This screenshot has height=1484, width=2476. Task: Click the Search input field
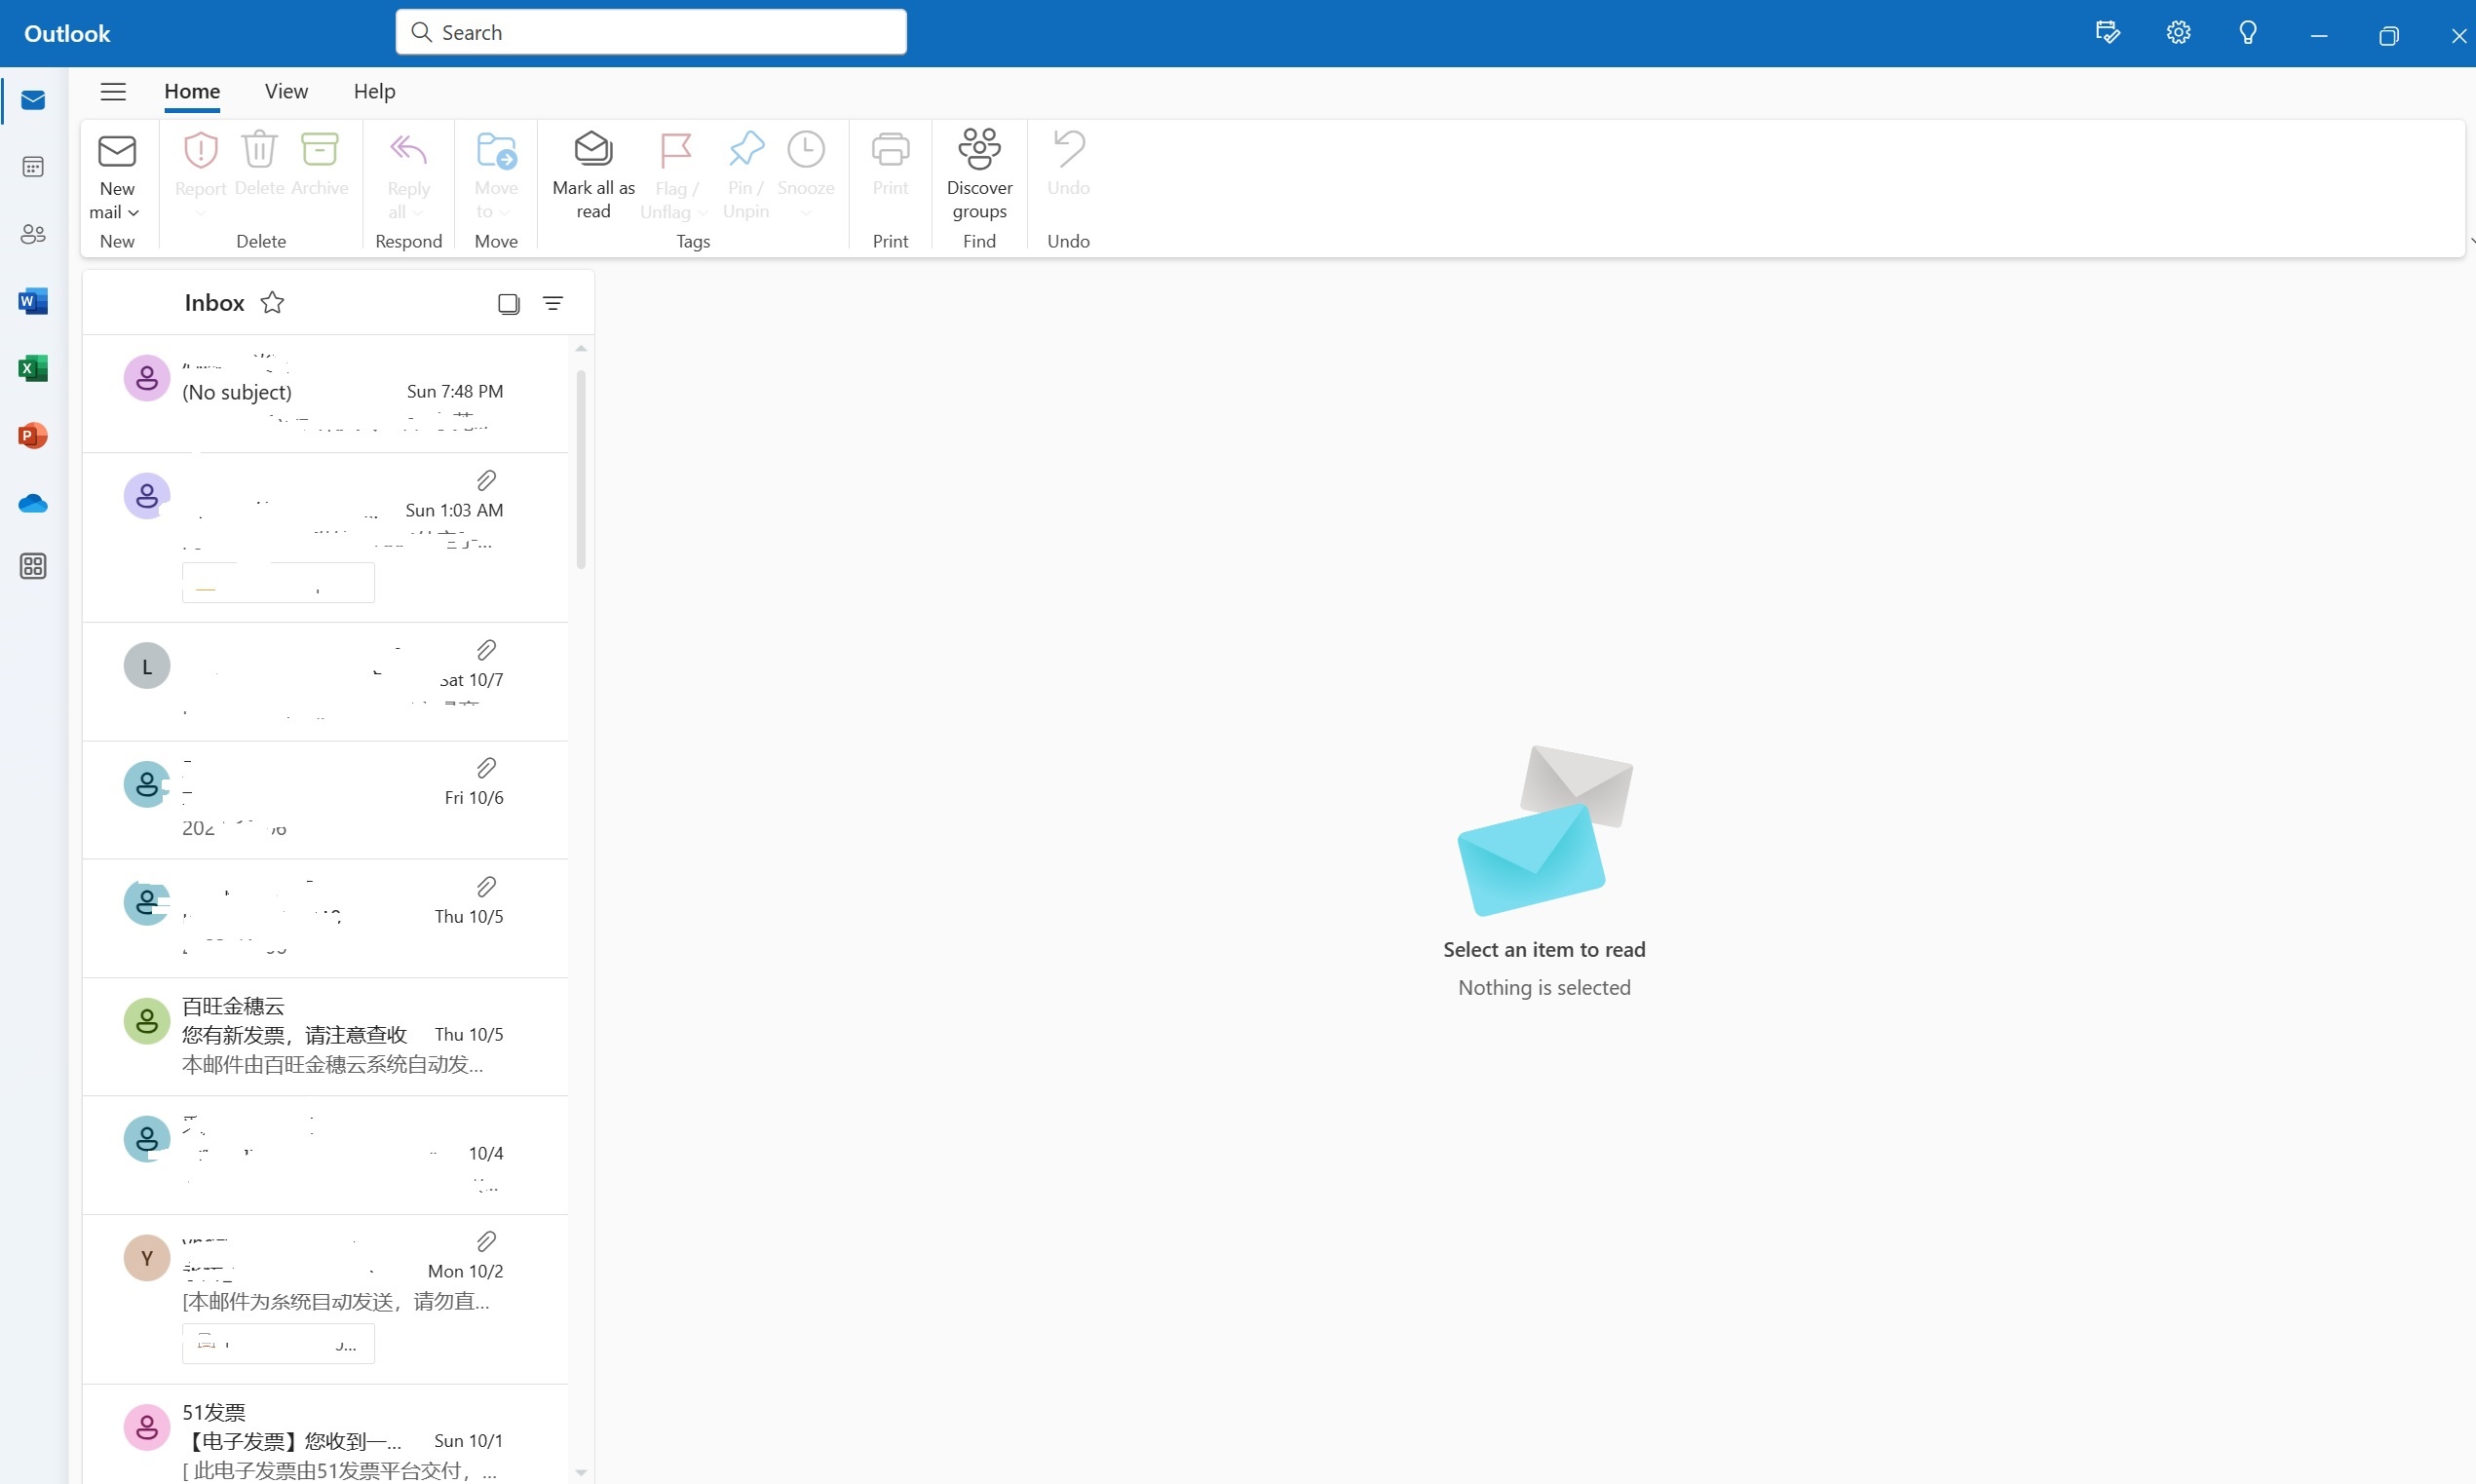[652, 32]
